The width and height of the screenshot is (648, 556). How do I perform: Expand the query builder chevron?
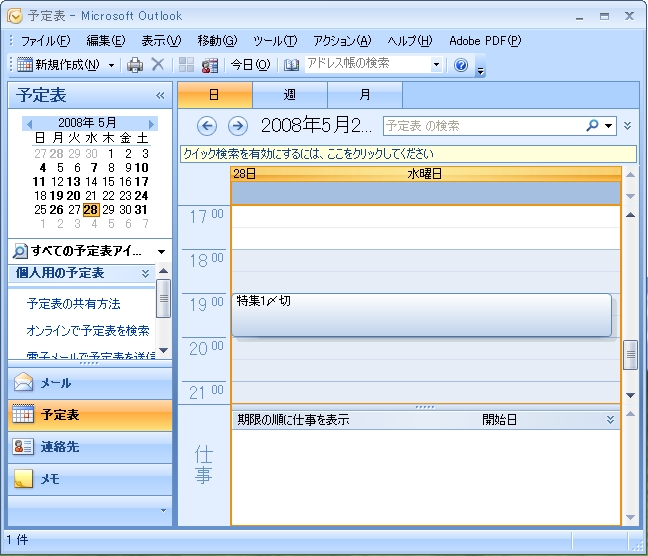click(x=627, y=126)
